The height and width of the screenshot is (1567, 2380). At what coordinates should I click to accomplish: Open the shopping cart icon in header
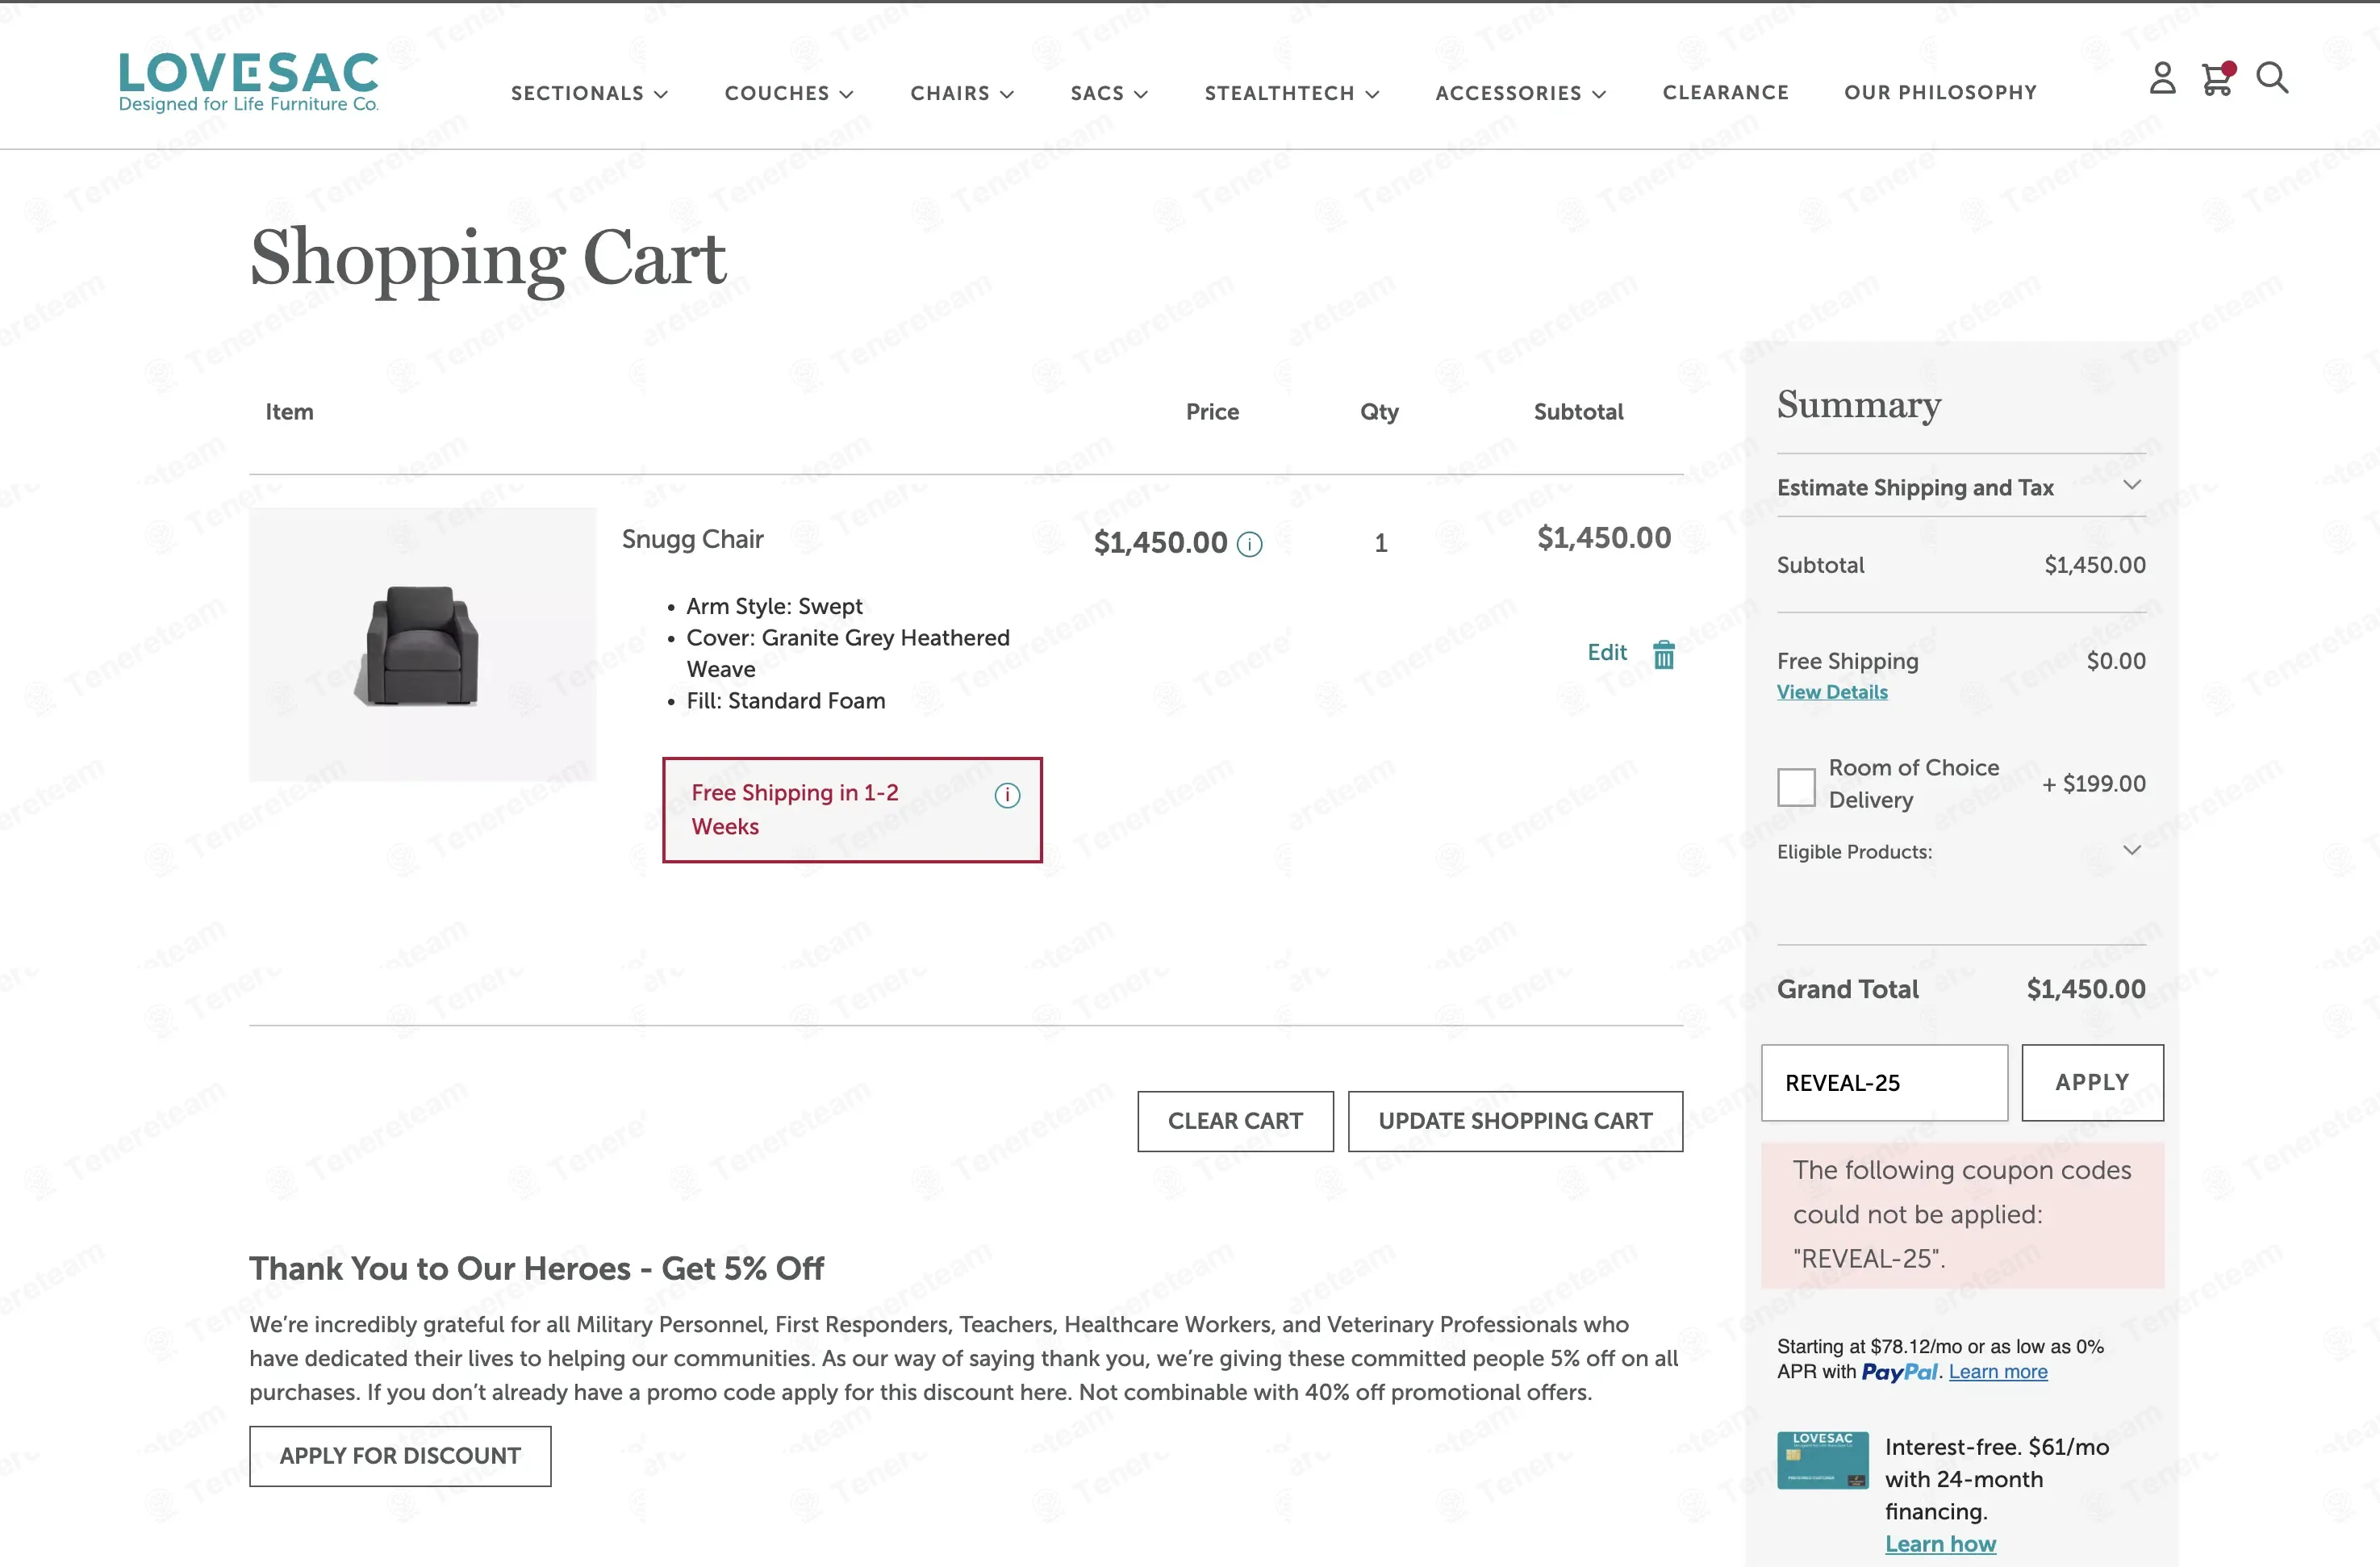[x=2217, y=78]
